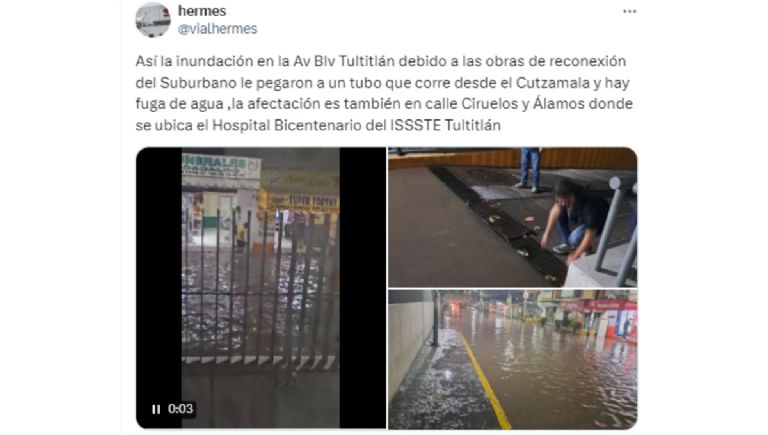Pause the video with the pause icon
This screenshot has height=435, width=768.
(156, 409)
